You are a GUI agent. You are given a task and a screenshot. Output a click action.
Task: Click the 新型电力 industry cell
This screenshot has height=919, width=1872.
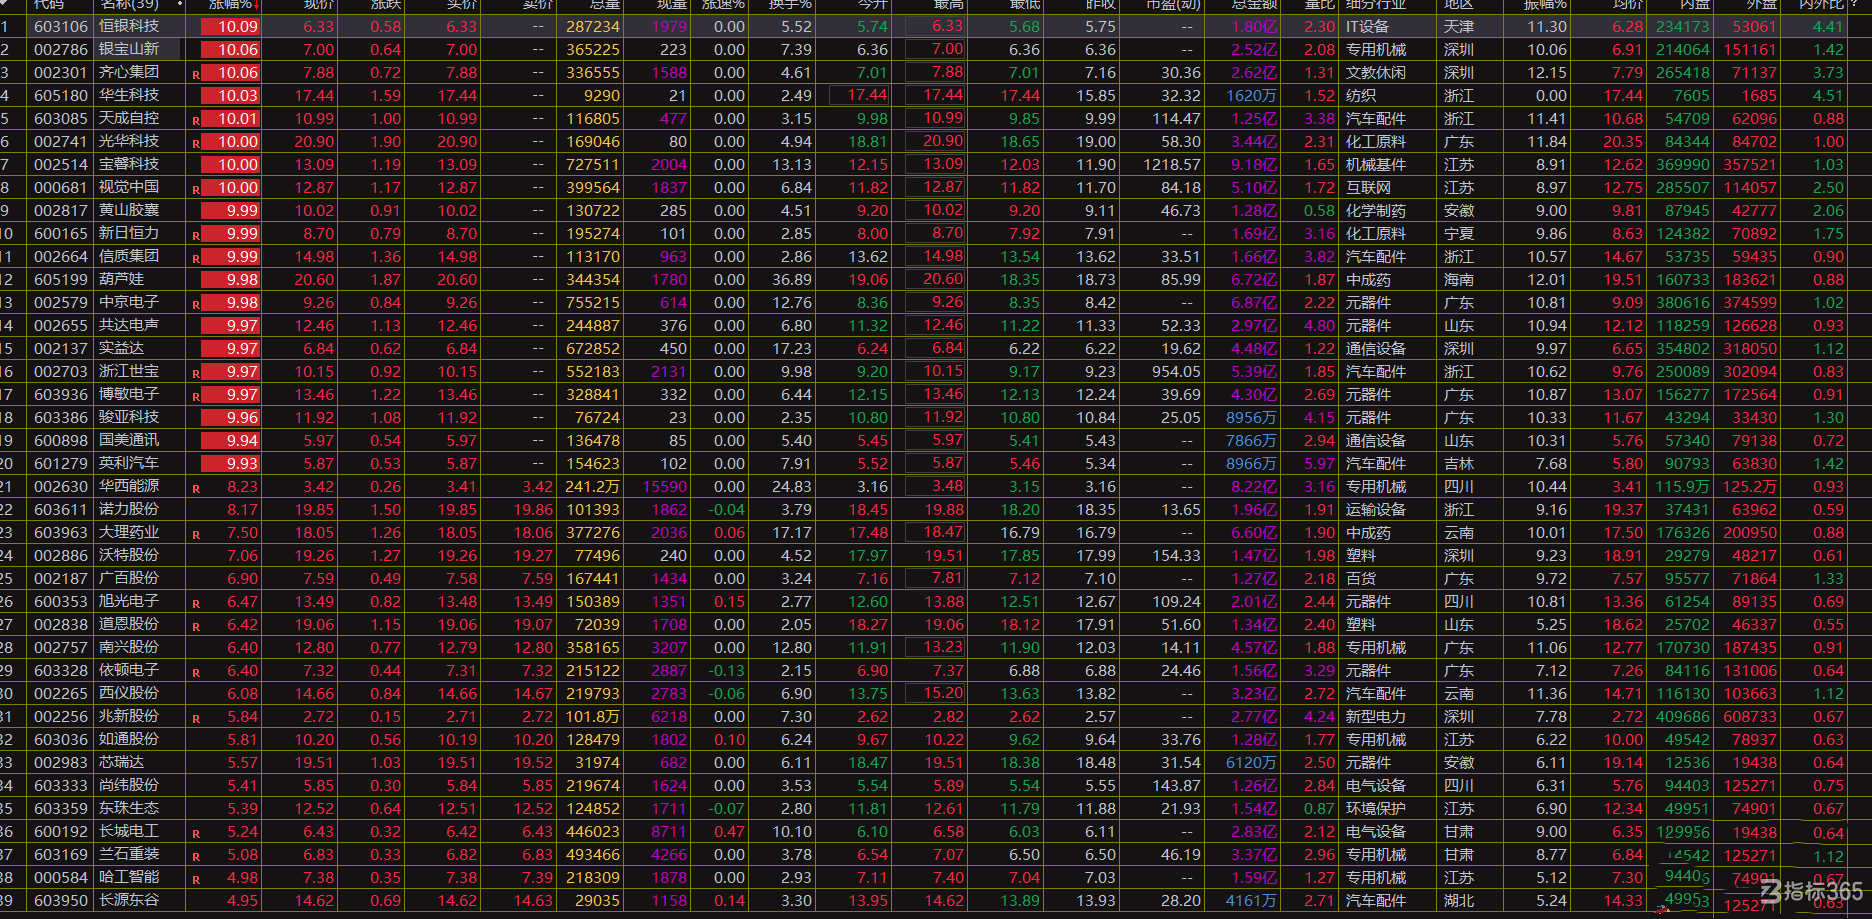pyautogui.click(x=1376, y=716)
